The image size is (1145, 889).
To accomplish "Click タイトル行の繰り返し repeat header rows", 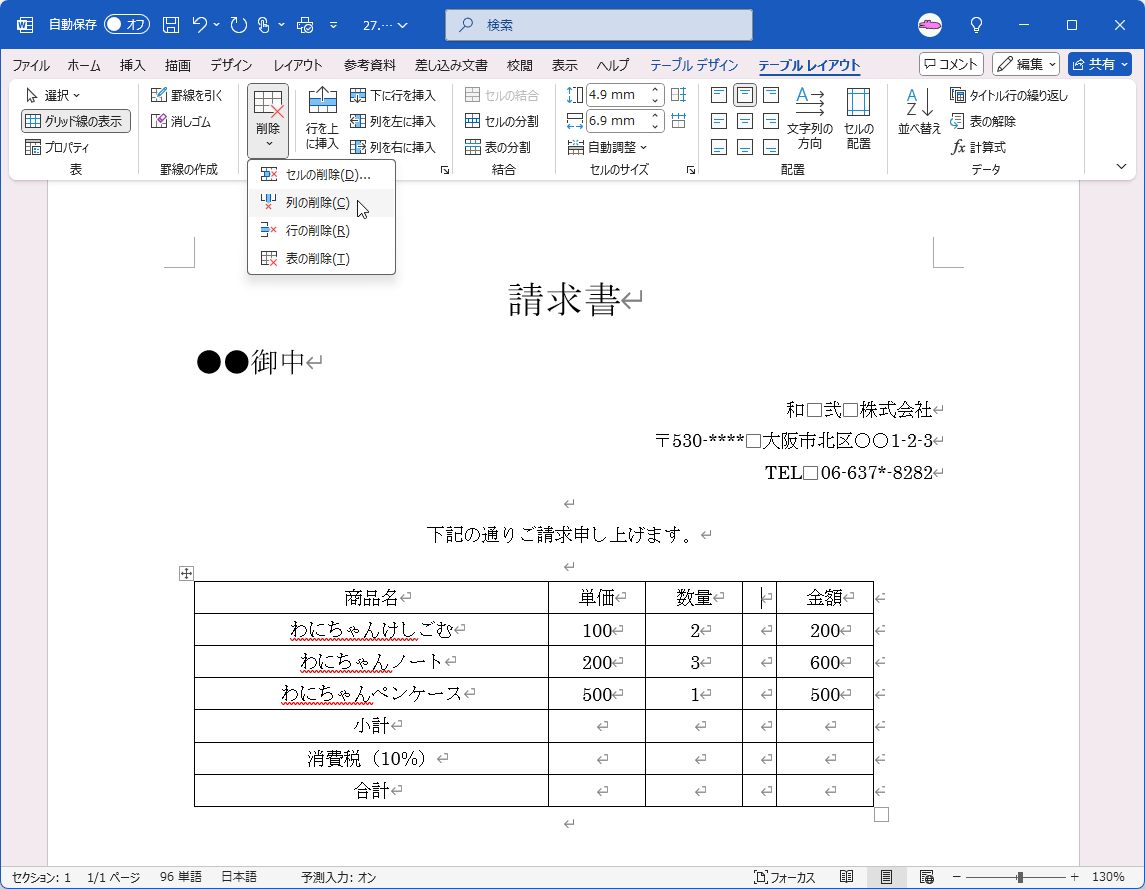I will click(x=1009, y=95).
